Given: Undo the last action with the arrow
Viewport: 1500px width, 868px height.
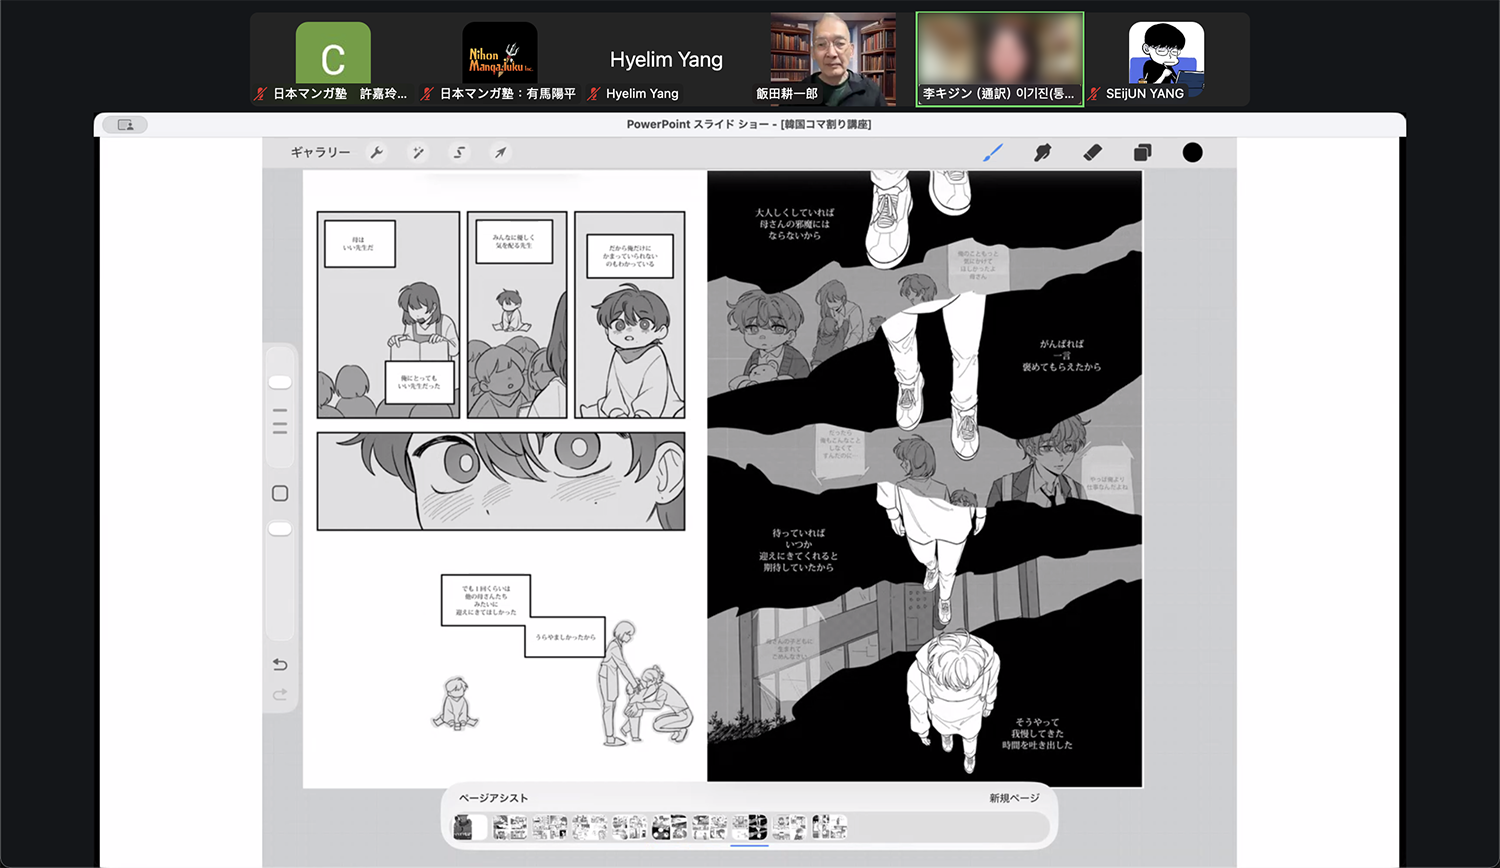Looking at the screenshot, I should 280,665.
